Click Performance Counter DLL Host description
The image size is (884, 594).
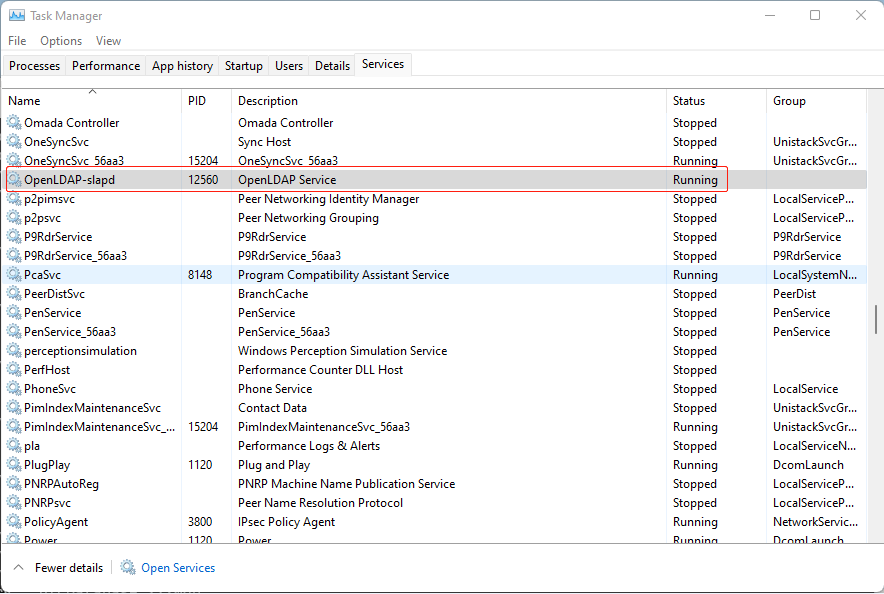pos(320,370)
